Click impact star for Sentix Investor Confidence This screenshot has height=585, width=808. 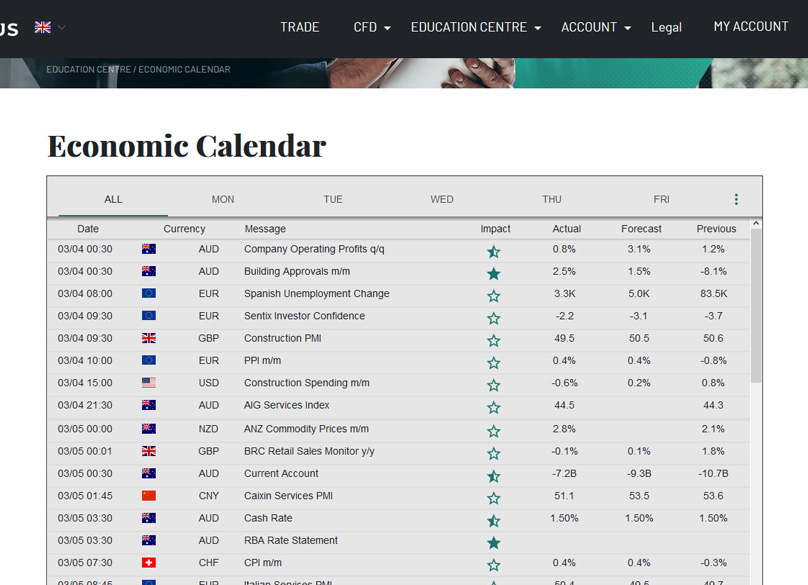coord(494,319)
